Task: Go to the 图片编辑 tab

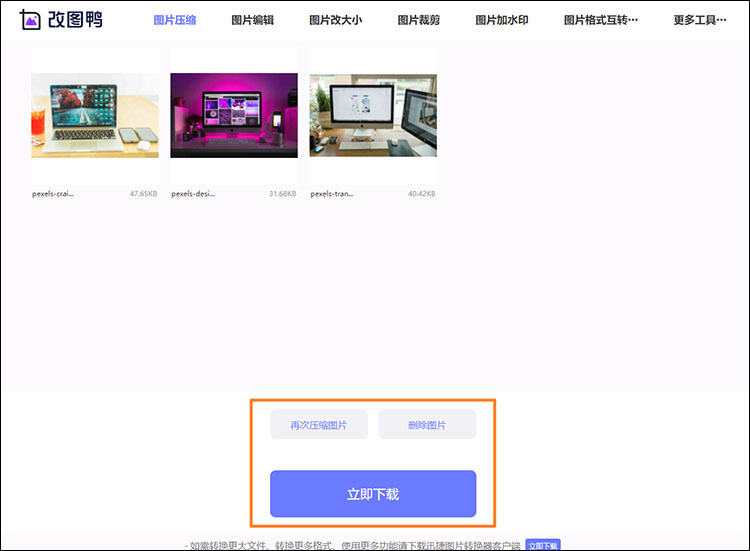Action: (253, 20)
